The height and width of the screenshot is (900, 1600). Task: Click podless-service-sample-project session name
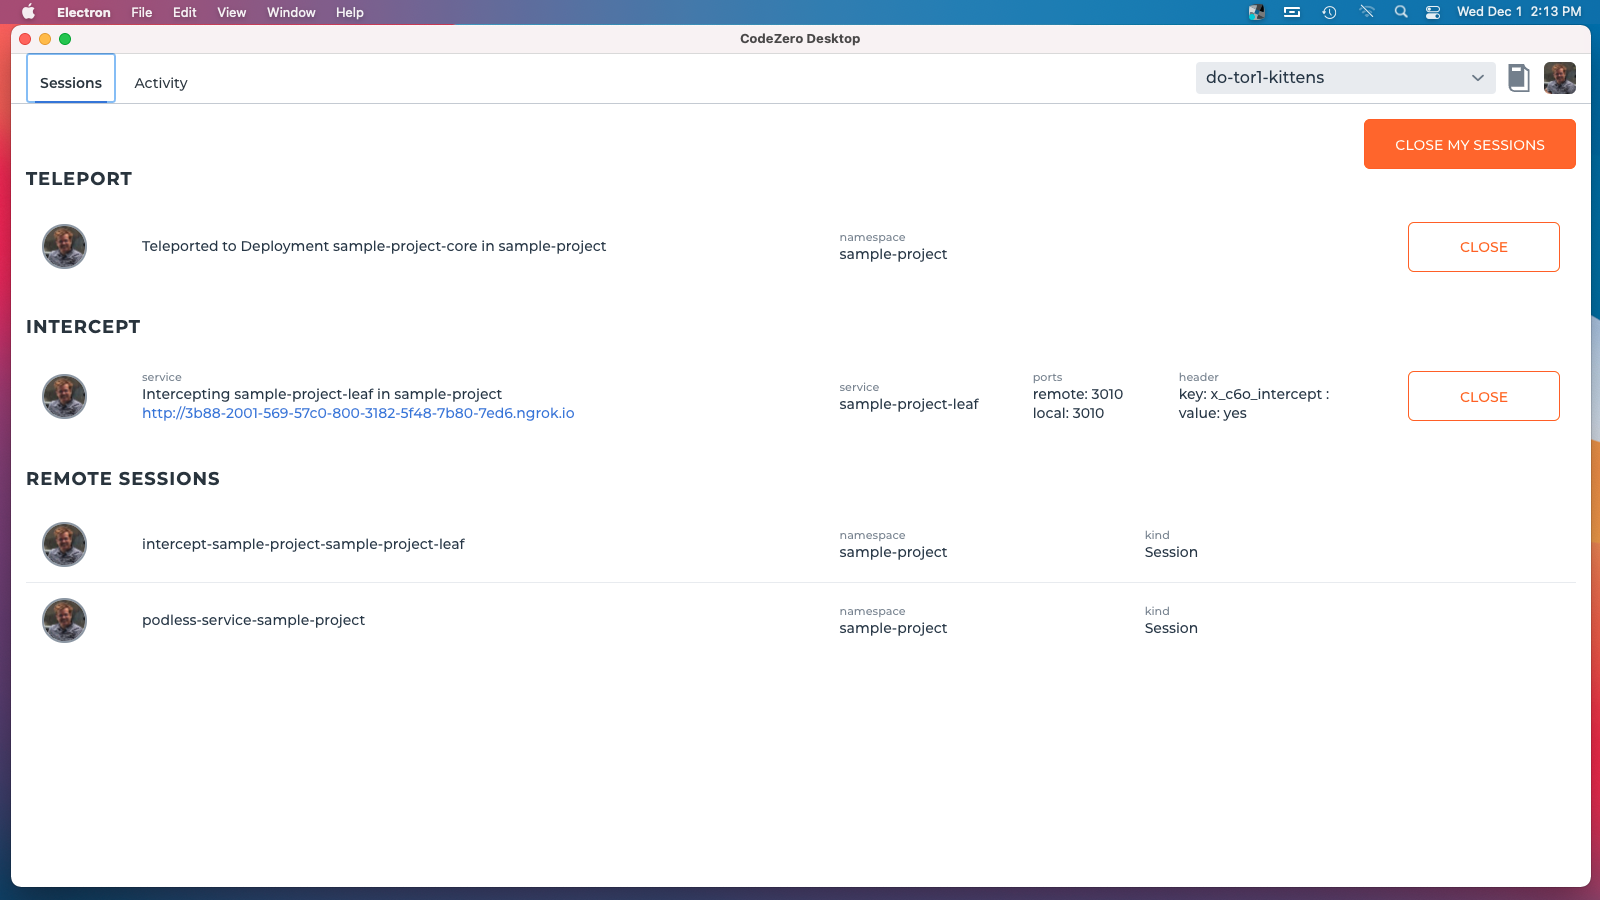click(253, 620)
